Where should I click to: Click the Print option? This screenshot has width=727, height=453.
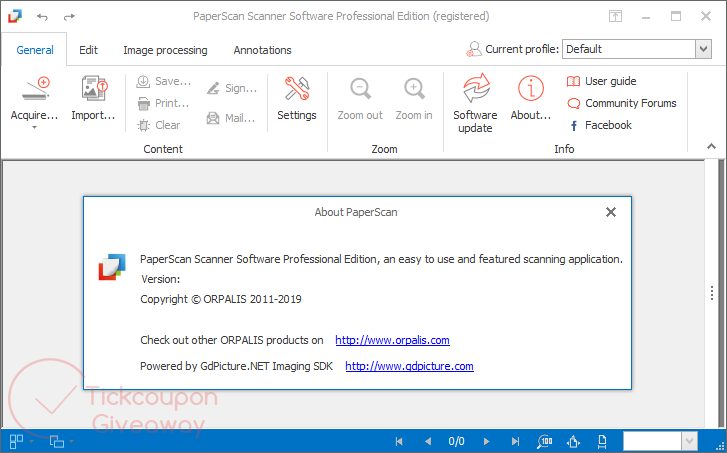coord(163,103)
